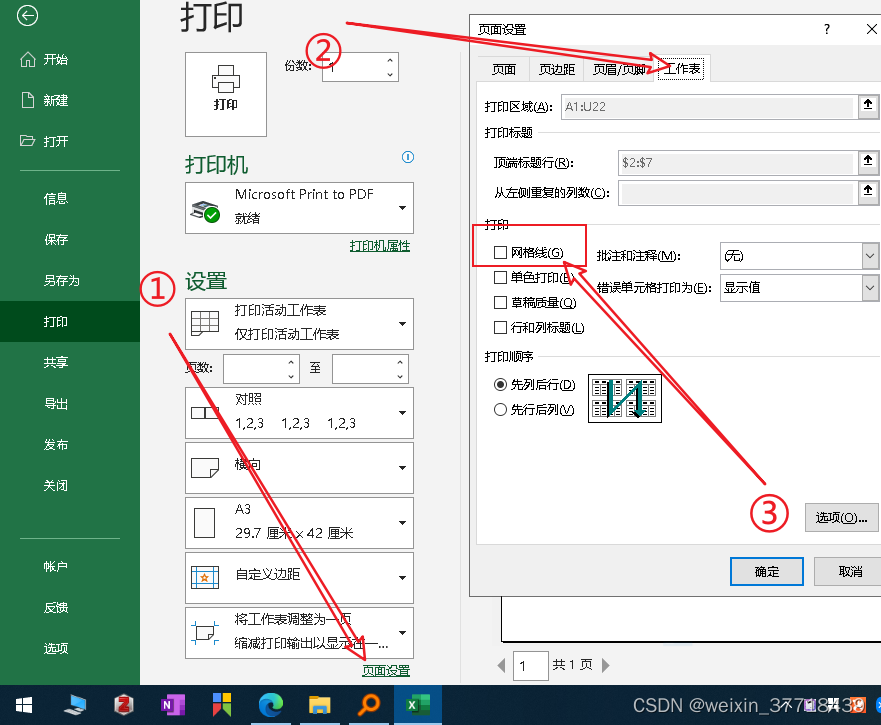Open the colorful squares app in taskbar
This screenshot has width=881, height=725.
click(222, 705)
